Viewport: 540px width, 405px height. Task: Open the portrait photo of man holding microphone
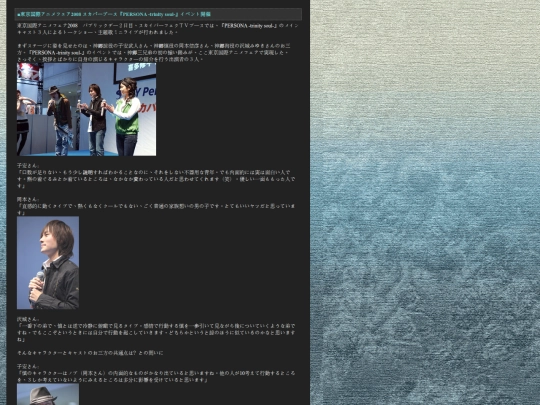[x=48, y=262]
